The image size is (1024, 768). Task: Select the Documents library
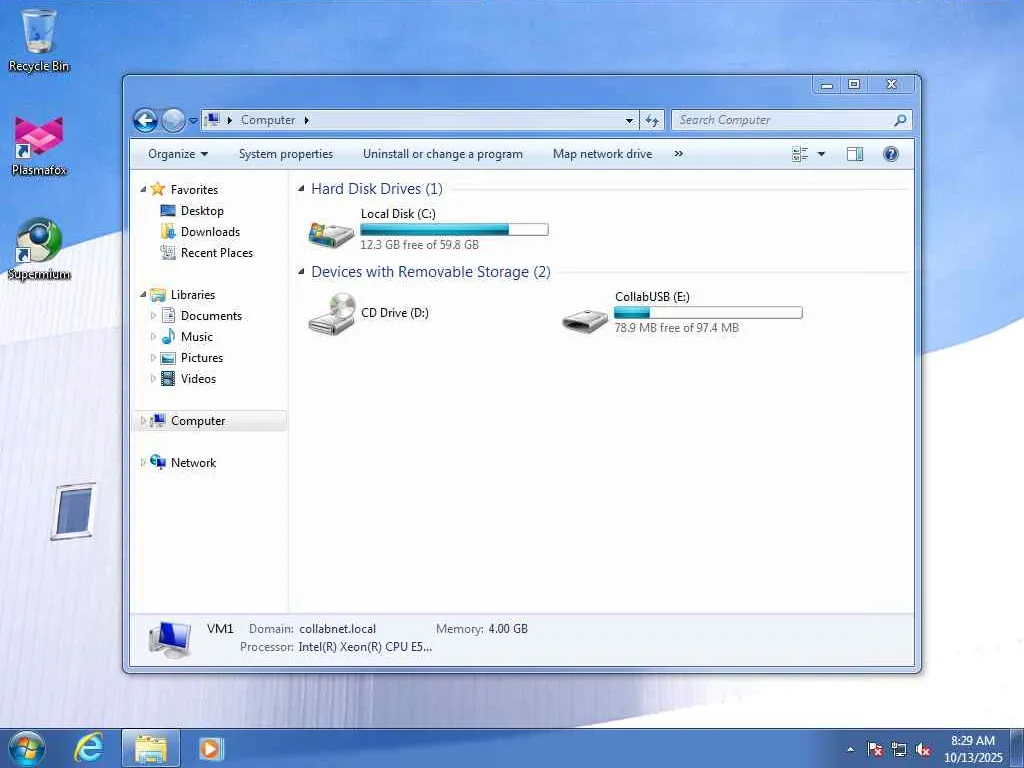click(x=211, y=316)
